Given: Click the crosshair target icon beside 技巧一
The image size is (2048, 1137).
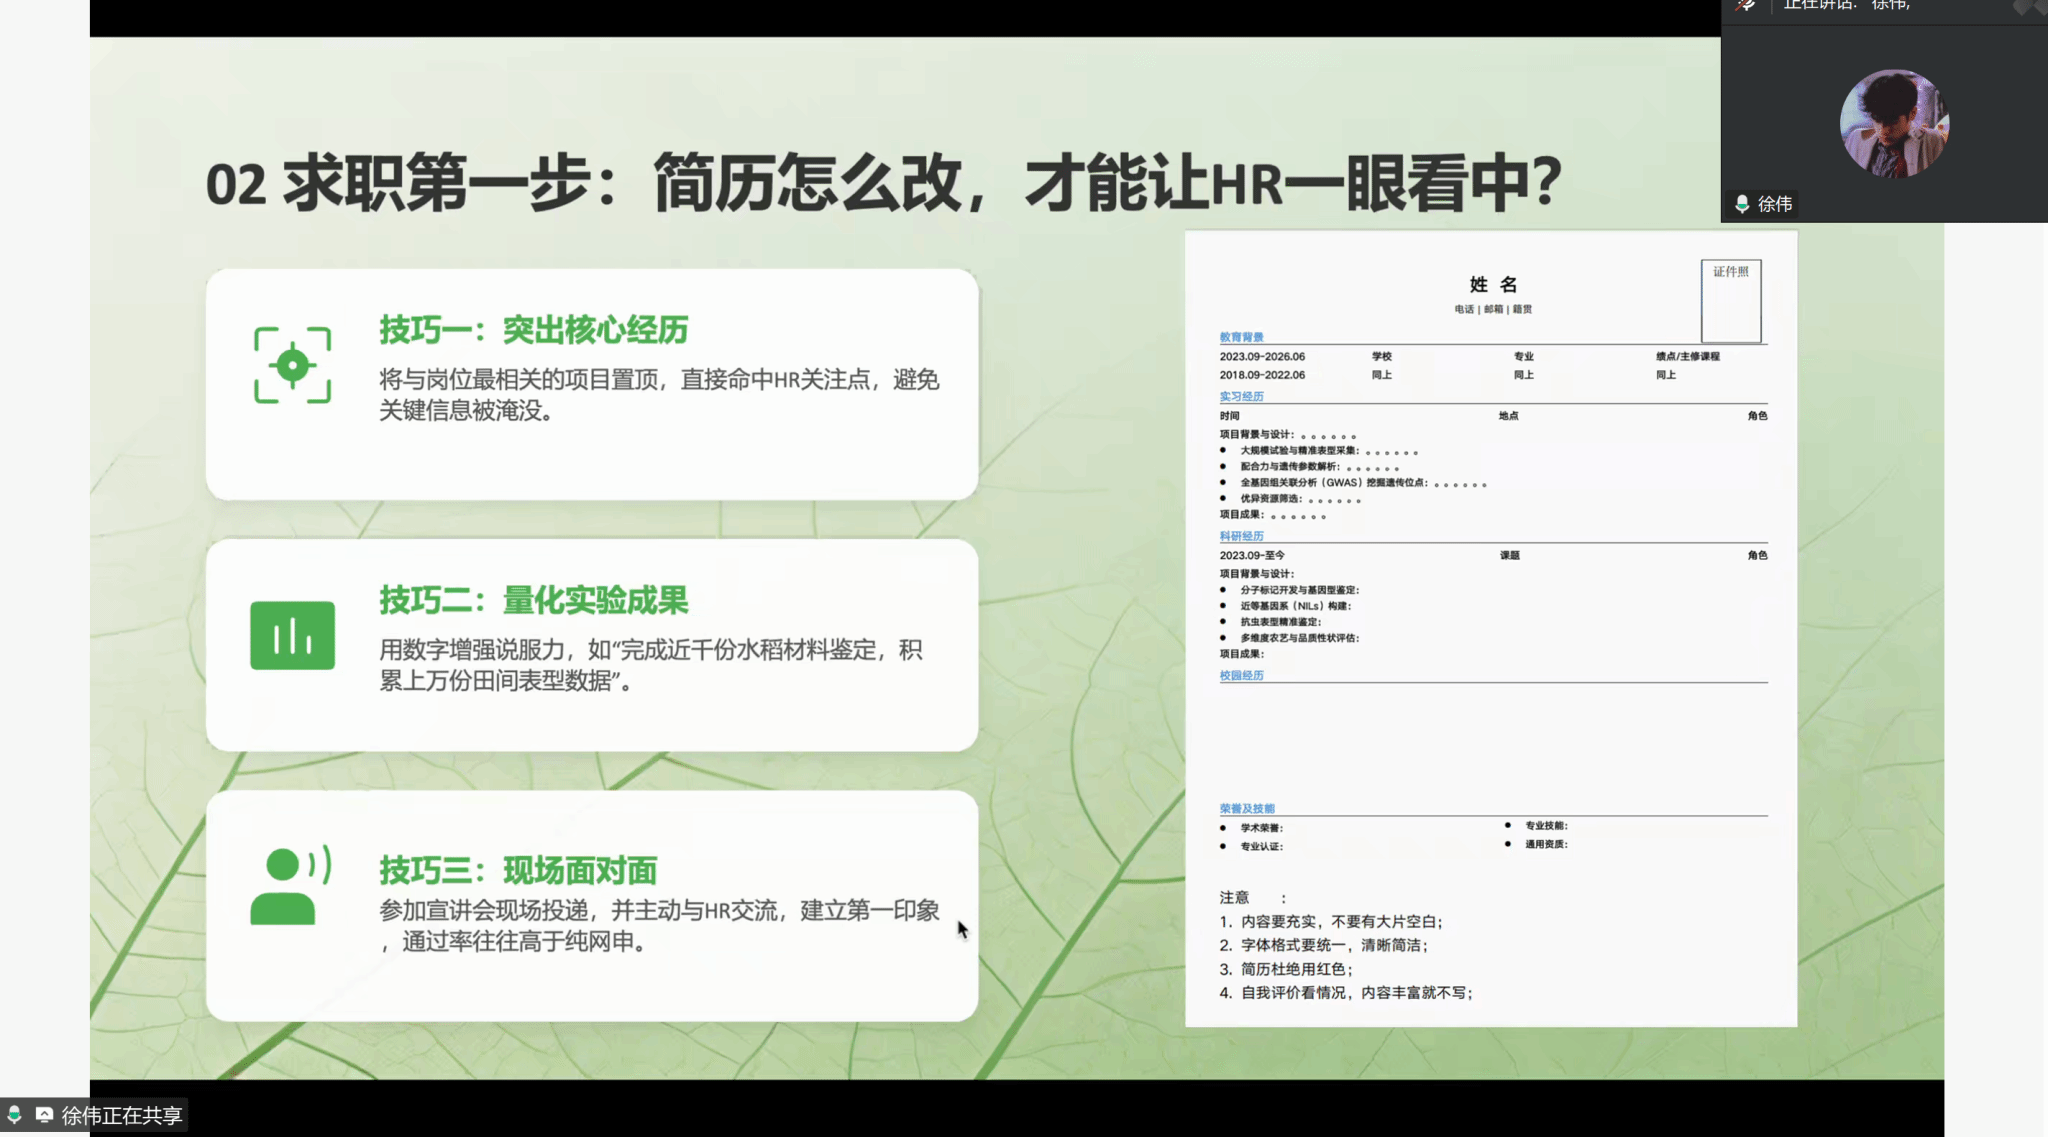Looking at the screenshot, I should click(x=292, y=365).
